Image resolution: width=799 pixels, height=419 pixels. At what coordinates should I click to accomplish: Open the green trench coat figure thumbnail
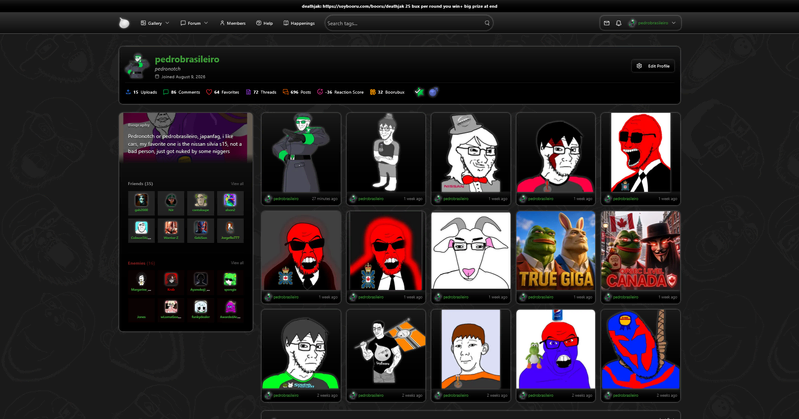pos(301,152)
